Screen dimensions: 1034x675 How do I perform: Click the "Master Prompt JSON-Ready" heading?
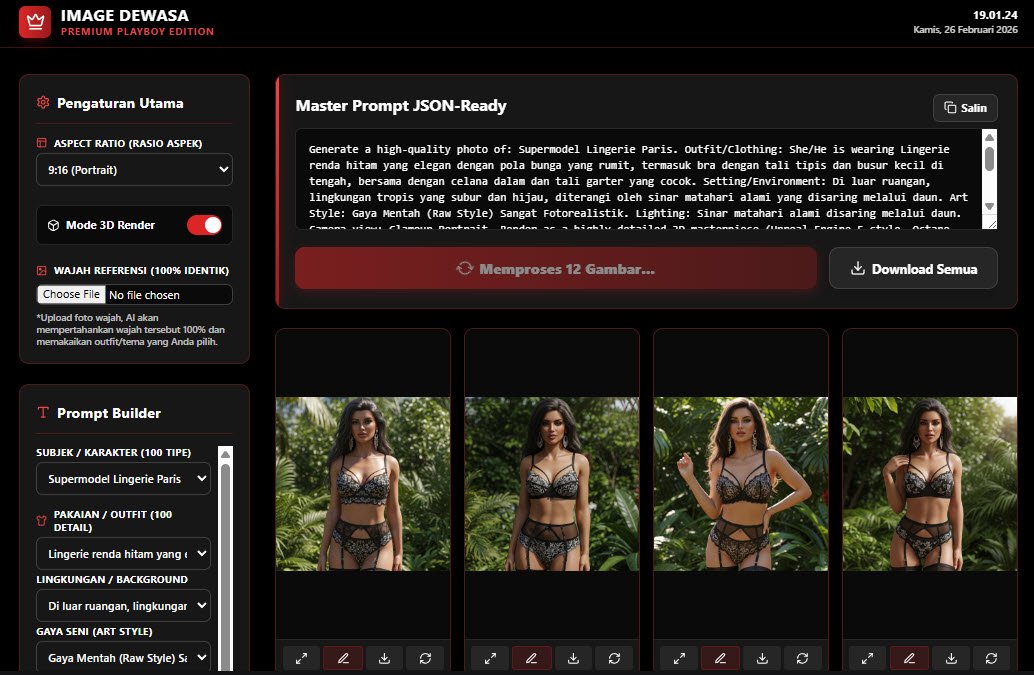tap(401, 106)
